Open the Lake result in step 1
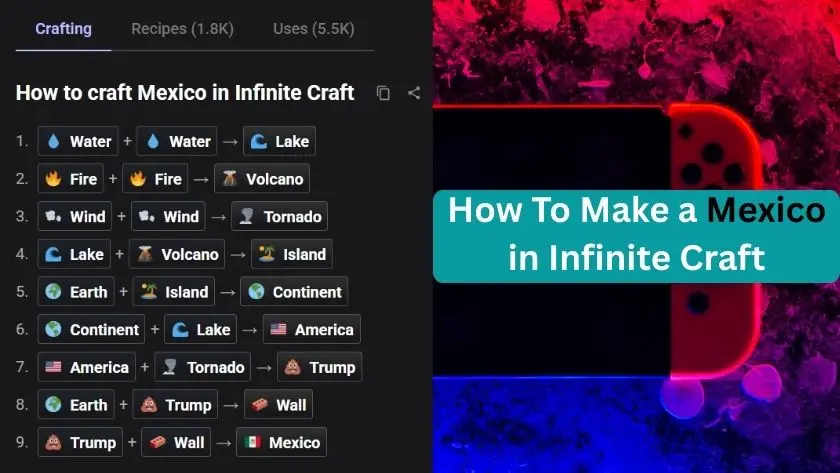Viewport: 840px width, 473px height. [279, 141]
